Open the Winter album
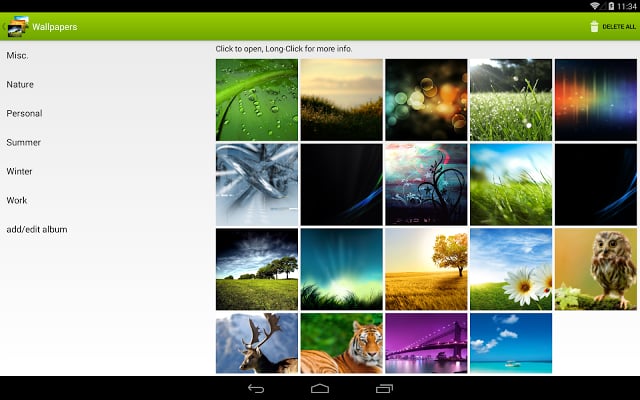Image resolution: width=640 pixels, height=400 pixels. pos(20,171)
